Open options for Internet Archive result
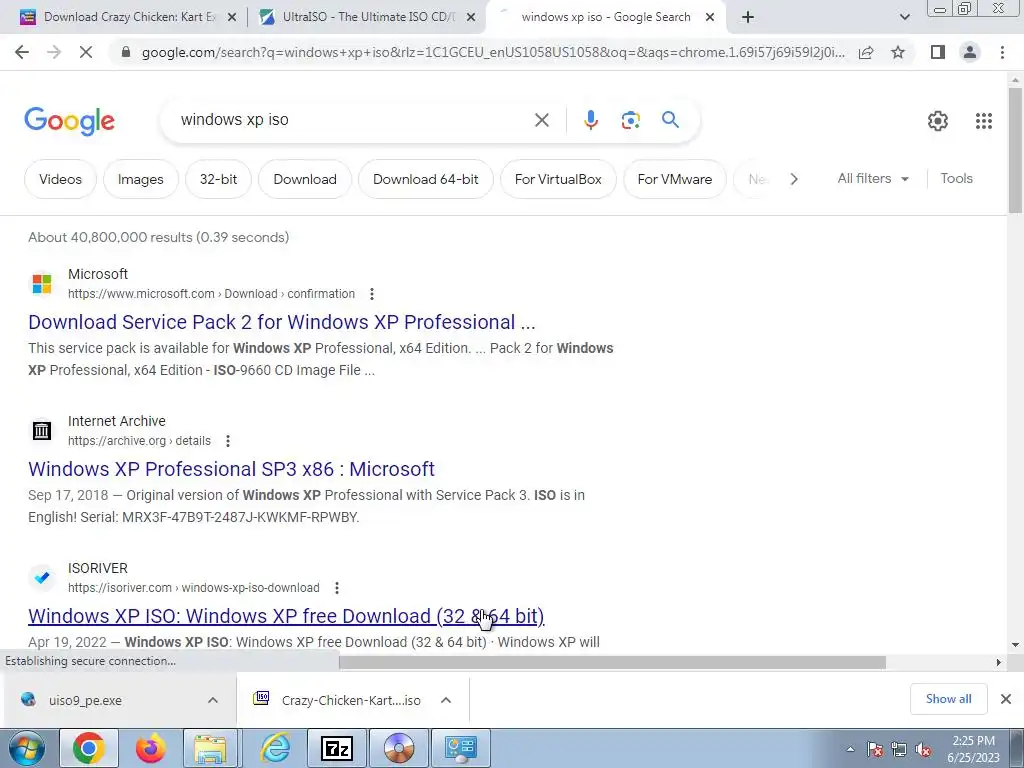 pos(228,441)
